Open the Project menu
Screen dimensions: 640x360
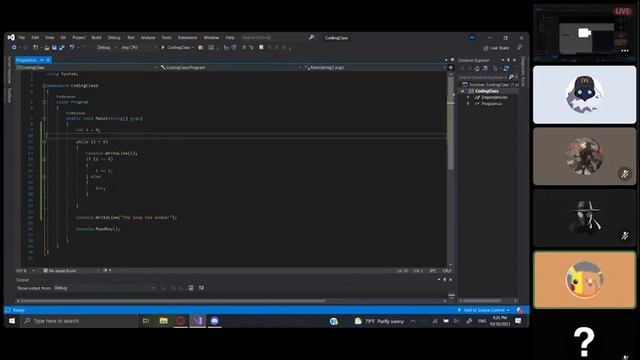[79, 38]
